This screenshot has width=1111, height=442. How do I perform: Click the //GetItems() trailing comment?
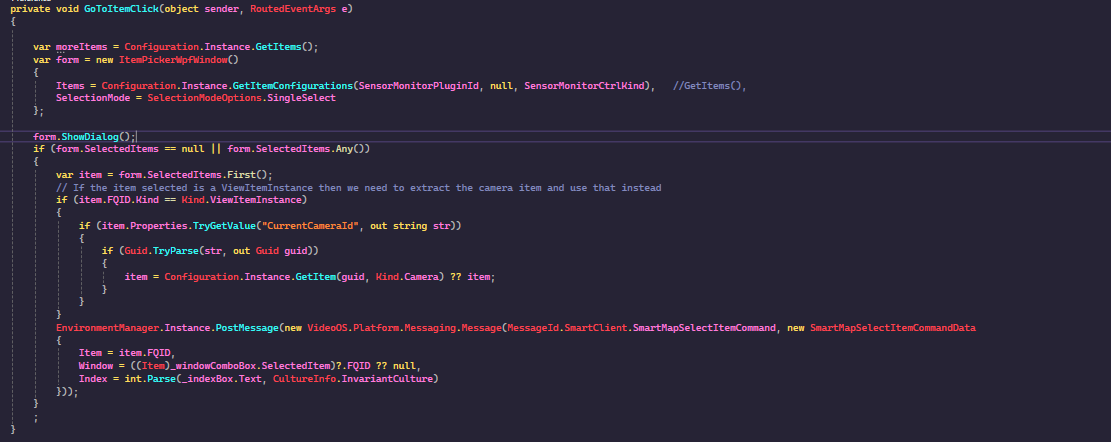pos(710,85)
